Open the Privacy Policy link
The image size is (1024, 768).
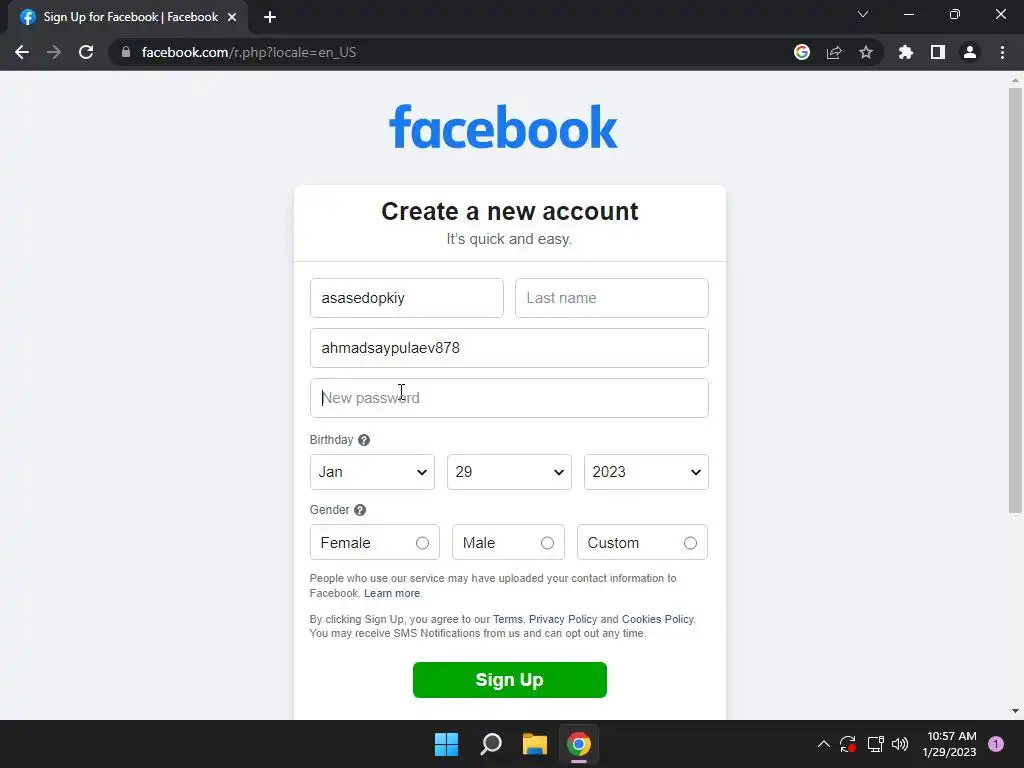pos(563,619)
